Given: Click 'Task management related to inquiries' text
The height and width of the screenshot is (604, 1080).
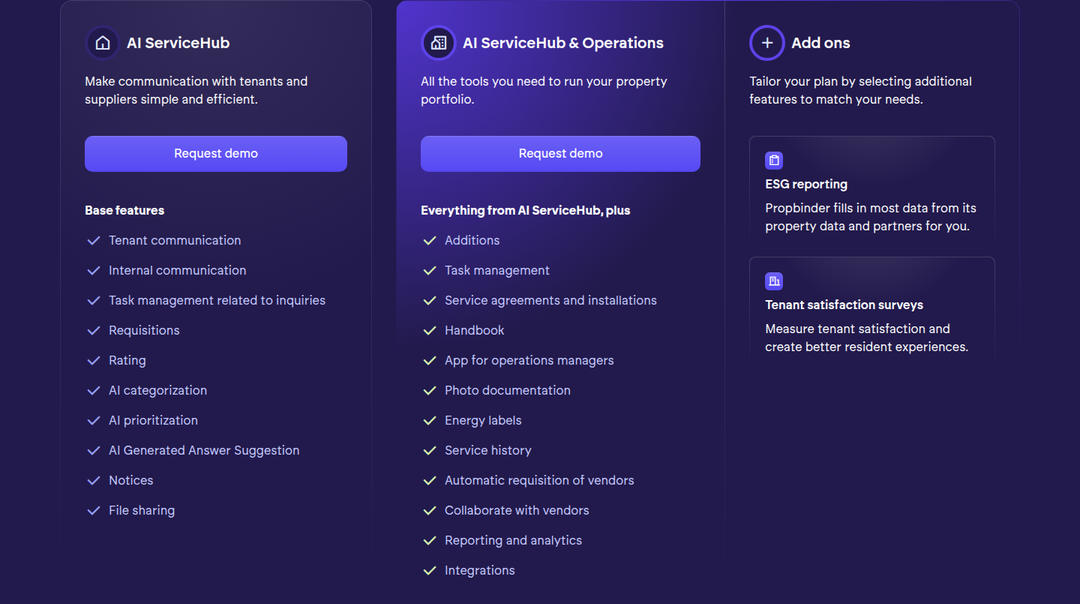Looking at the screenshot, I should point(217,300).
